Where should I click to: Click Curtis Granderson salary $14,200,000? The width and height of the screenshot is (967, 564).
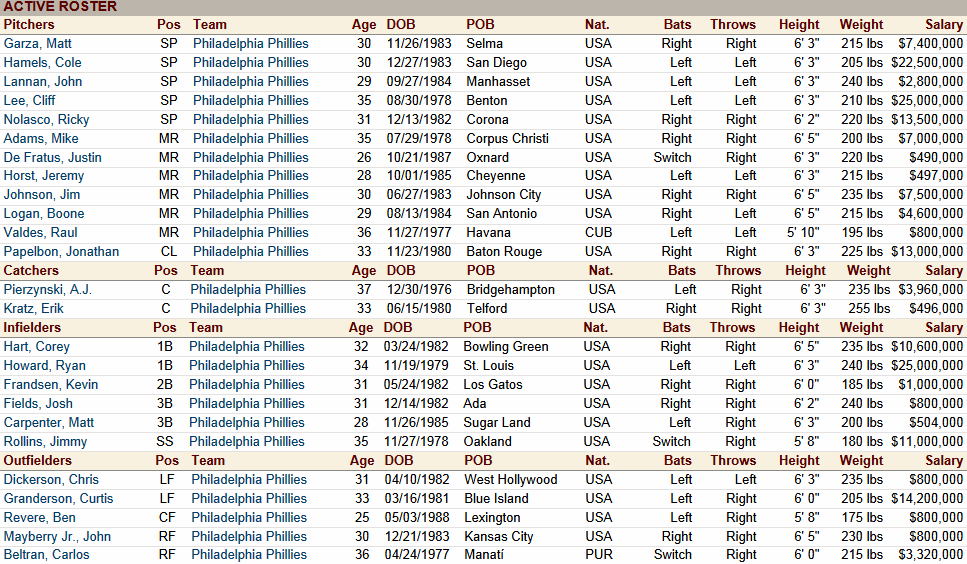click(x=927, y=499)
